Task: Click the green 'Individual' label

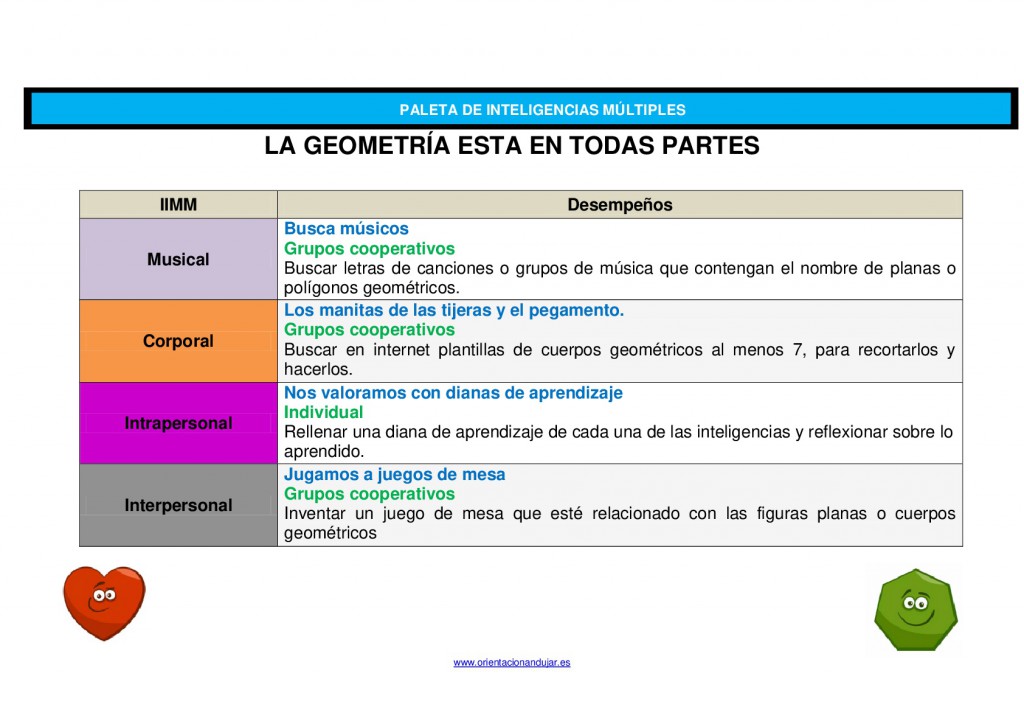Action: (x=323, y=412)
